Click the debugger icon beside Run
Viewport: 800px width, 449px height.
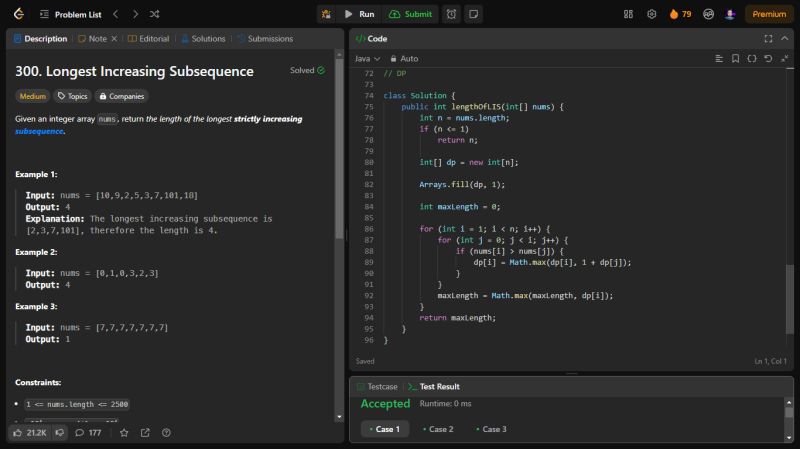coord(326,14)
